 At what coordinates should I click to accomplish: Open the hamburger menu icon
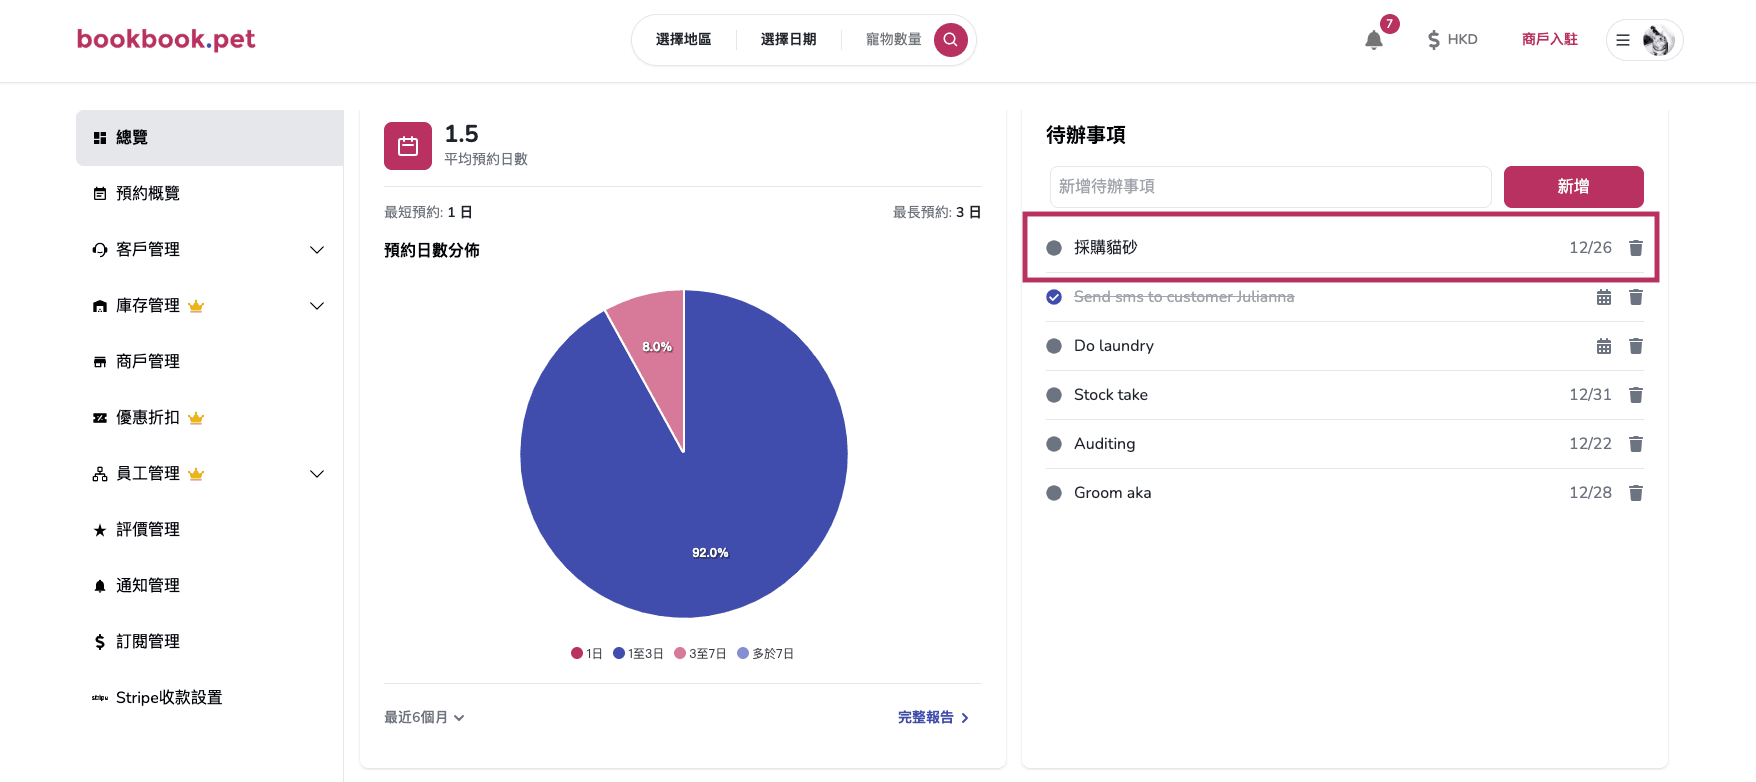click(1623, 40)
